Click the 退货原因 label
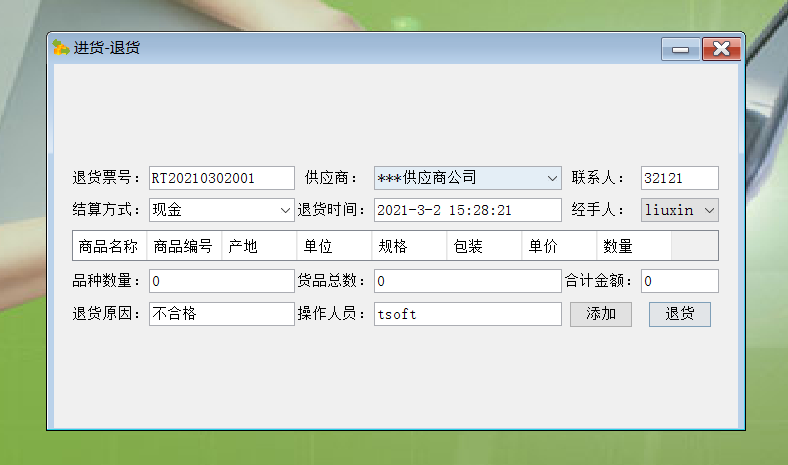 pos(106,314)
